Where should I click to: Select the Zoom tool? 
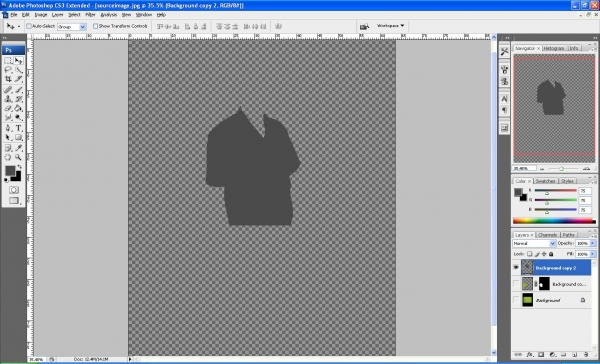[18, 157]
